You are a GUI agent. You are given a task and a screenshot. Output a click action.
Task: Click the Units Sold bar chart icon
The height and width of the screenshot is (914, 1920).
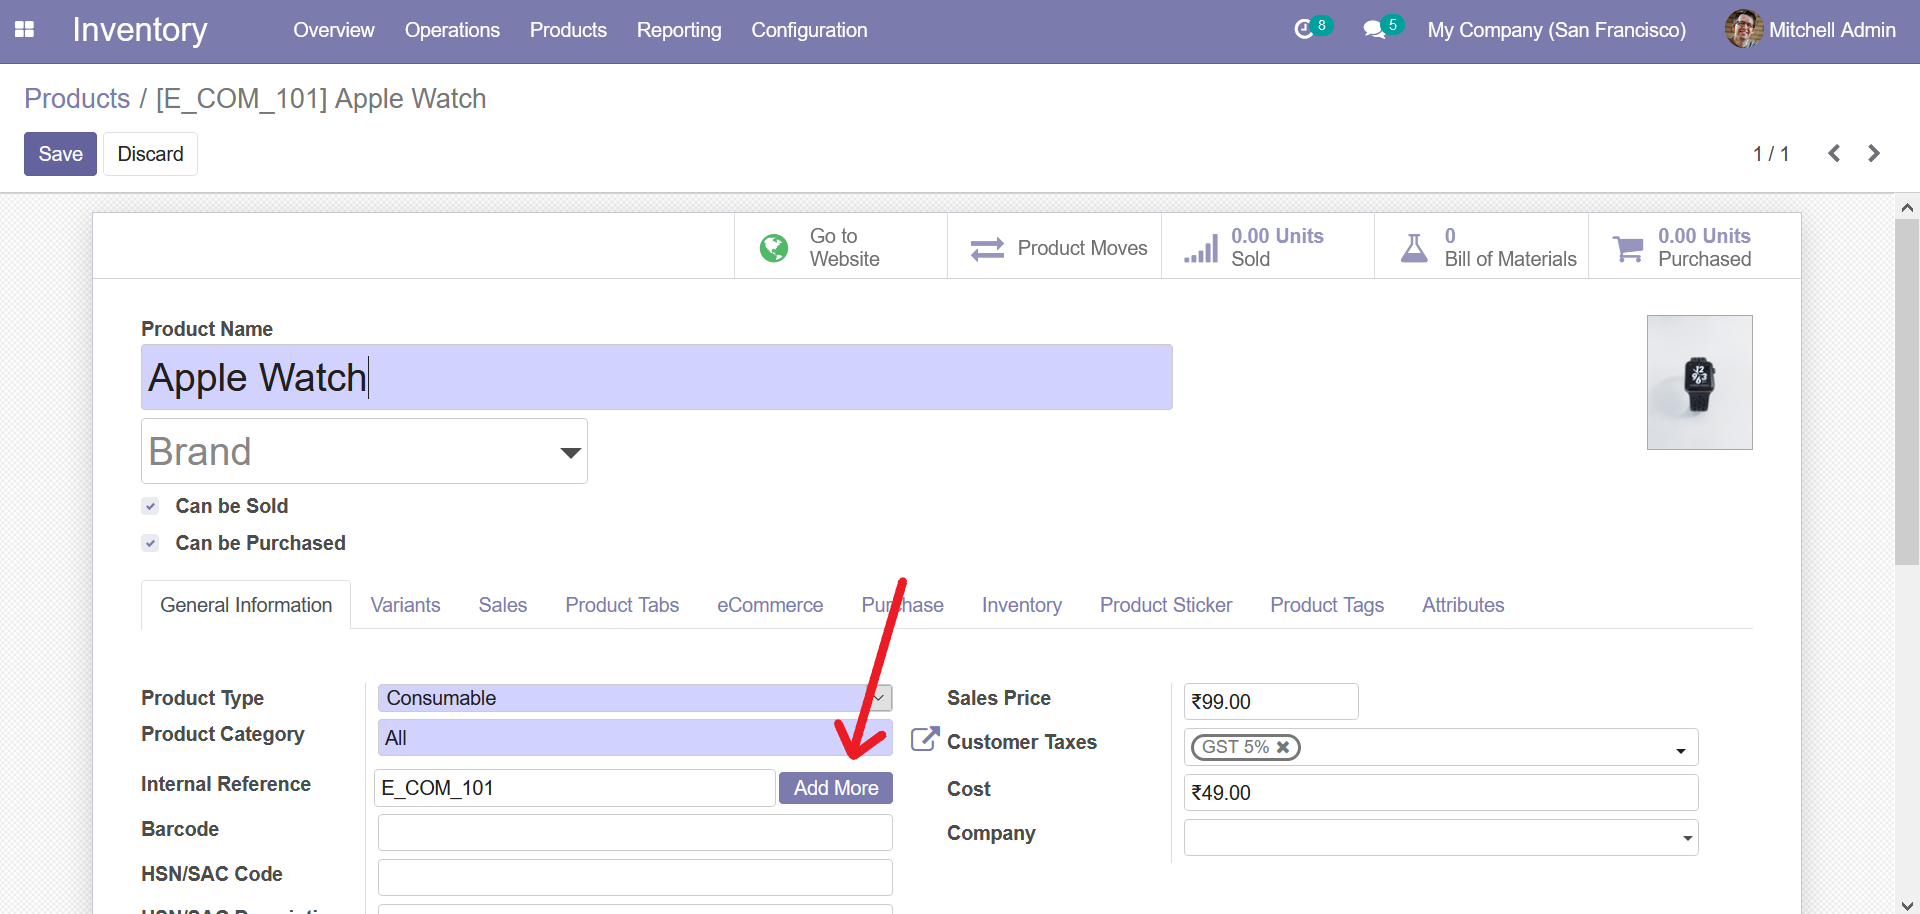coord(1201,248)
